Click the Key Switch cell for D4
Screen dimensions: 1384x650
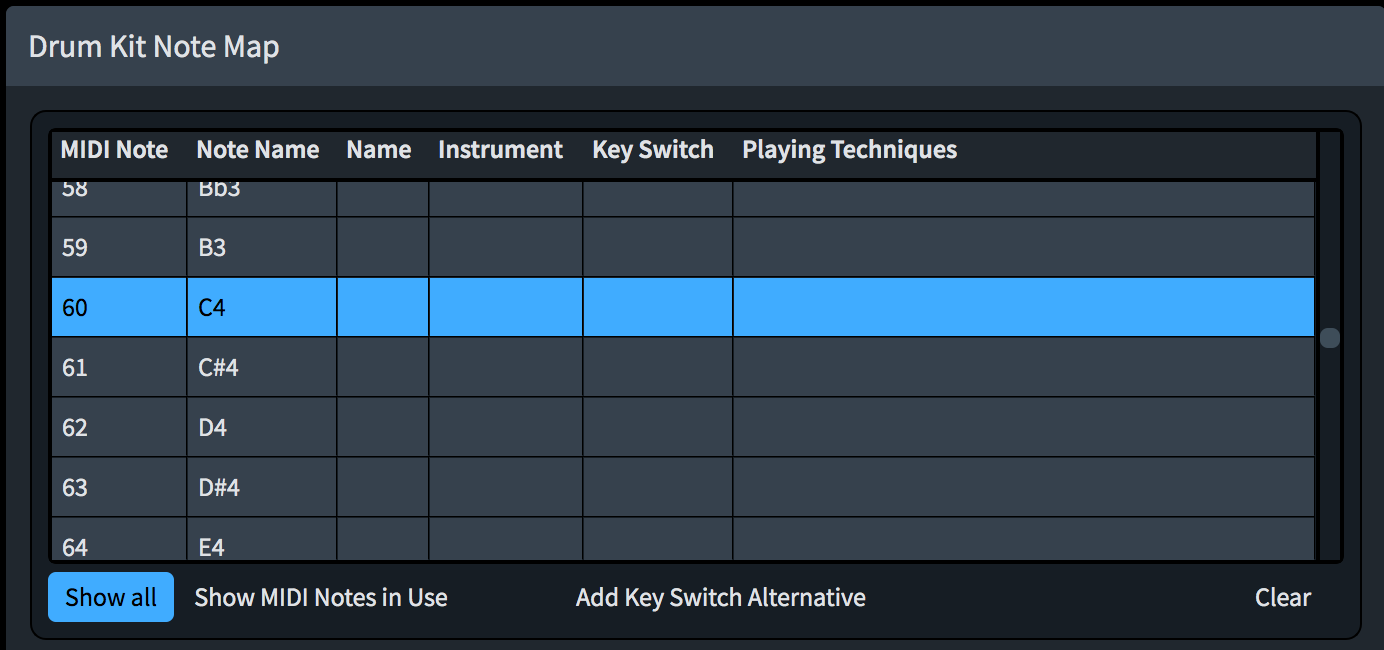pos(658,427)
